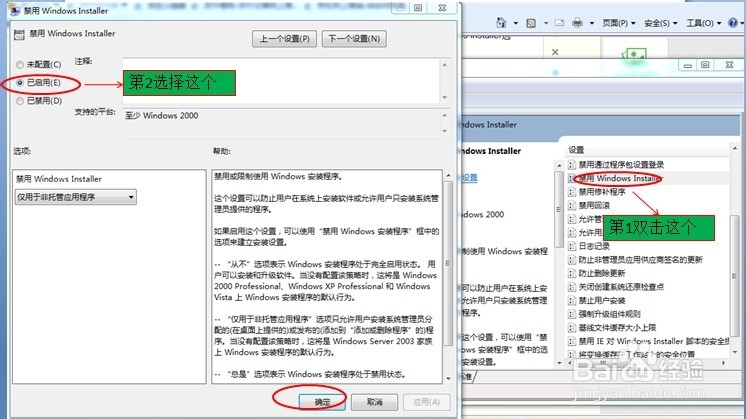The image size is (746, 419).
Task: Click the help text scrollbar thumb
Action: tap(448, 263)
